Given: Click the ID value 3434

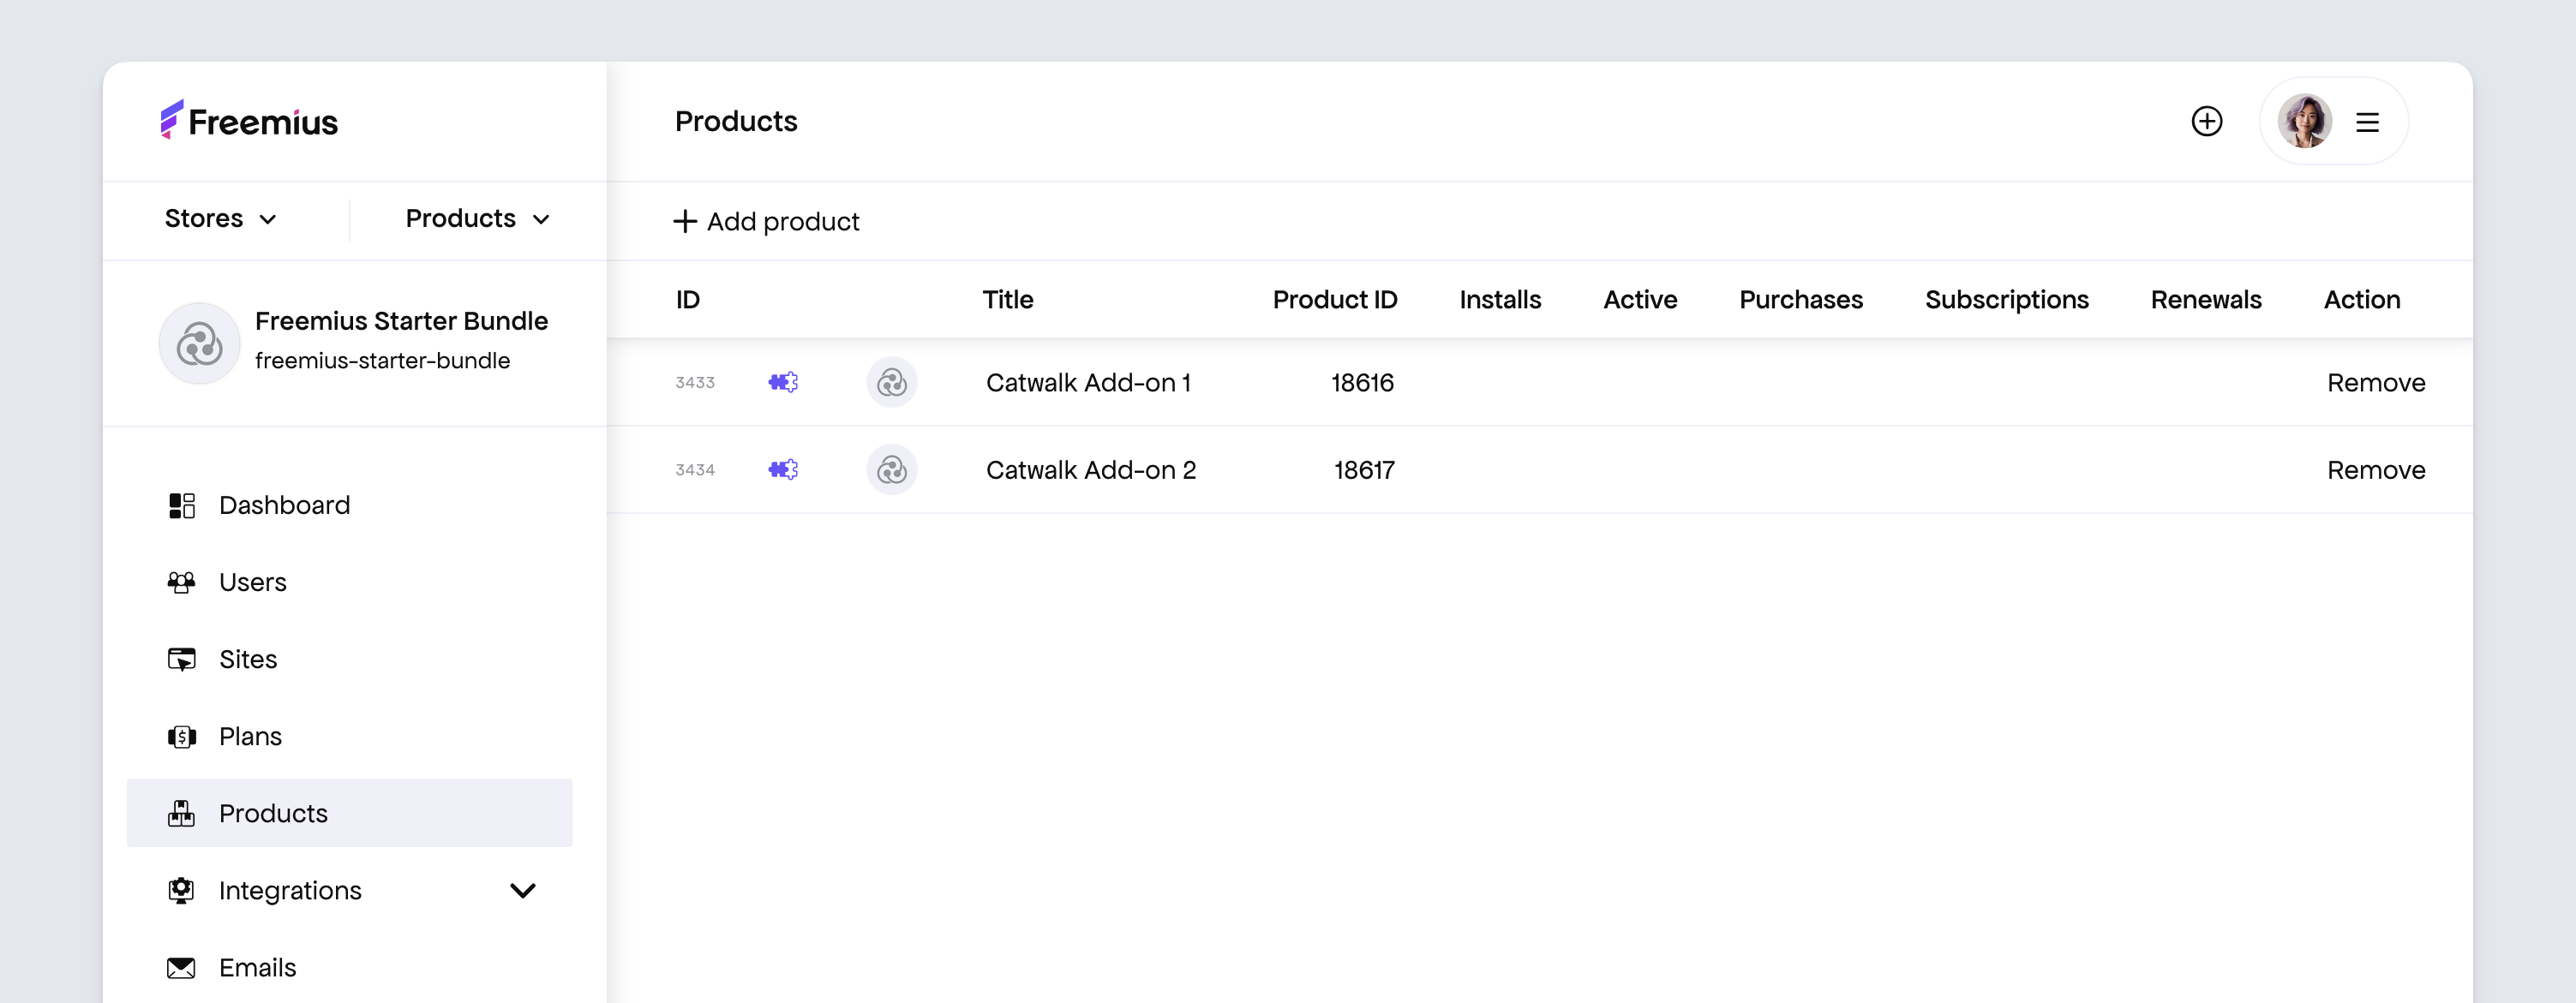Looking at the screenshot, I should pos(695,469).
